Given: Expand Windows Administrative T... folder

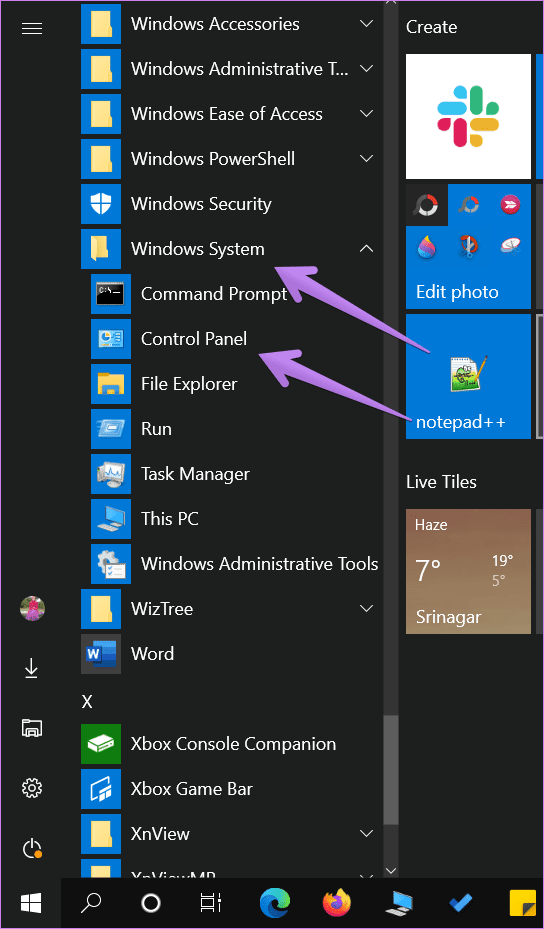Looking at the screenshot, I should pos(232,69).
